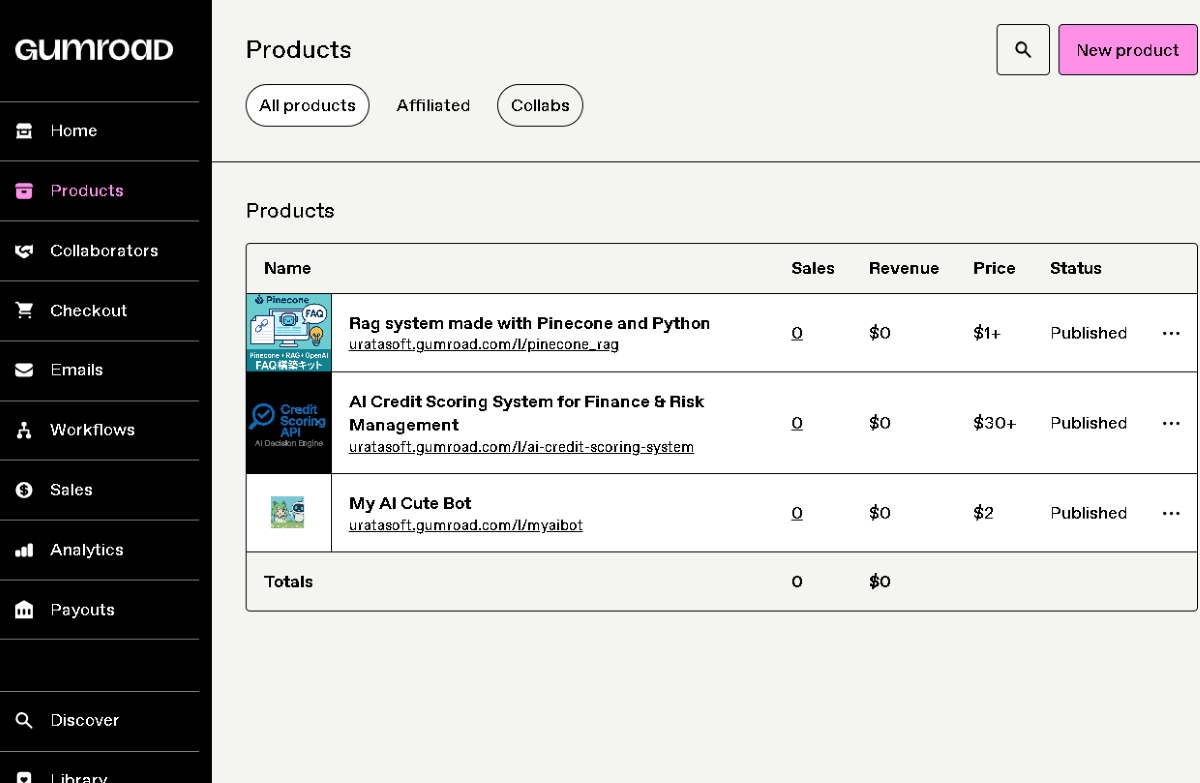Click the Payouts bank icon
Viewport: 1200px width, 783px height.
coord(25,610)
